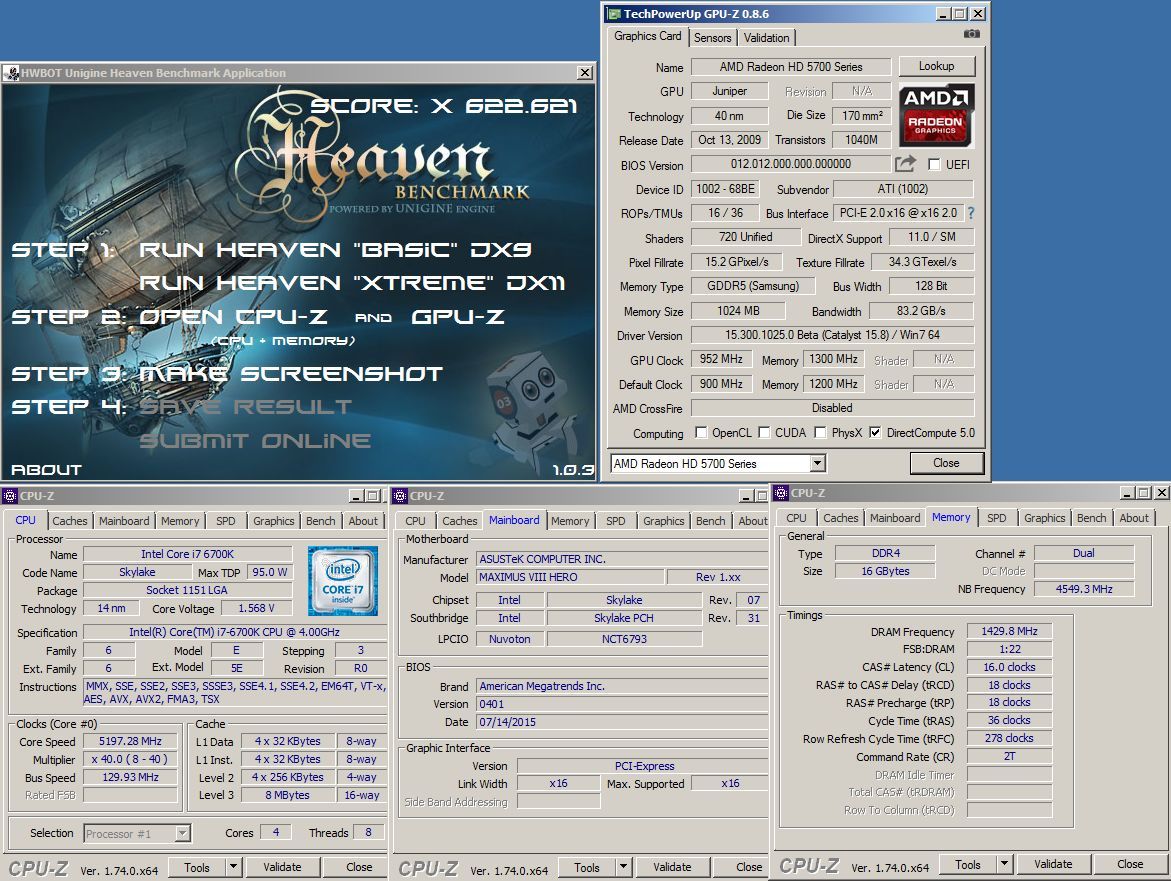Click the BIOS Version field in GPU-Z
1171x881 pixels.
coord(791,164)
